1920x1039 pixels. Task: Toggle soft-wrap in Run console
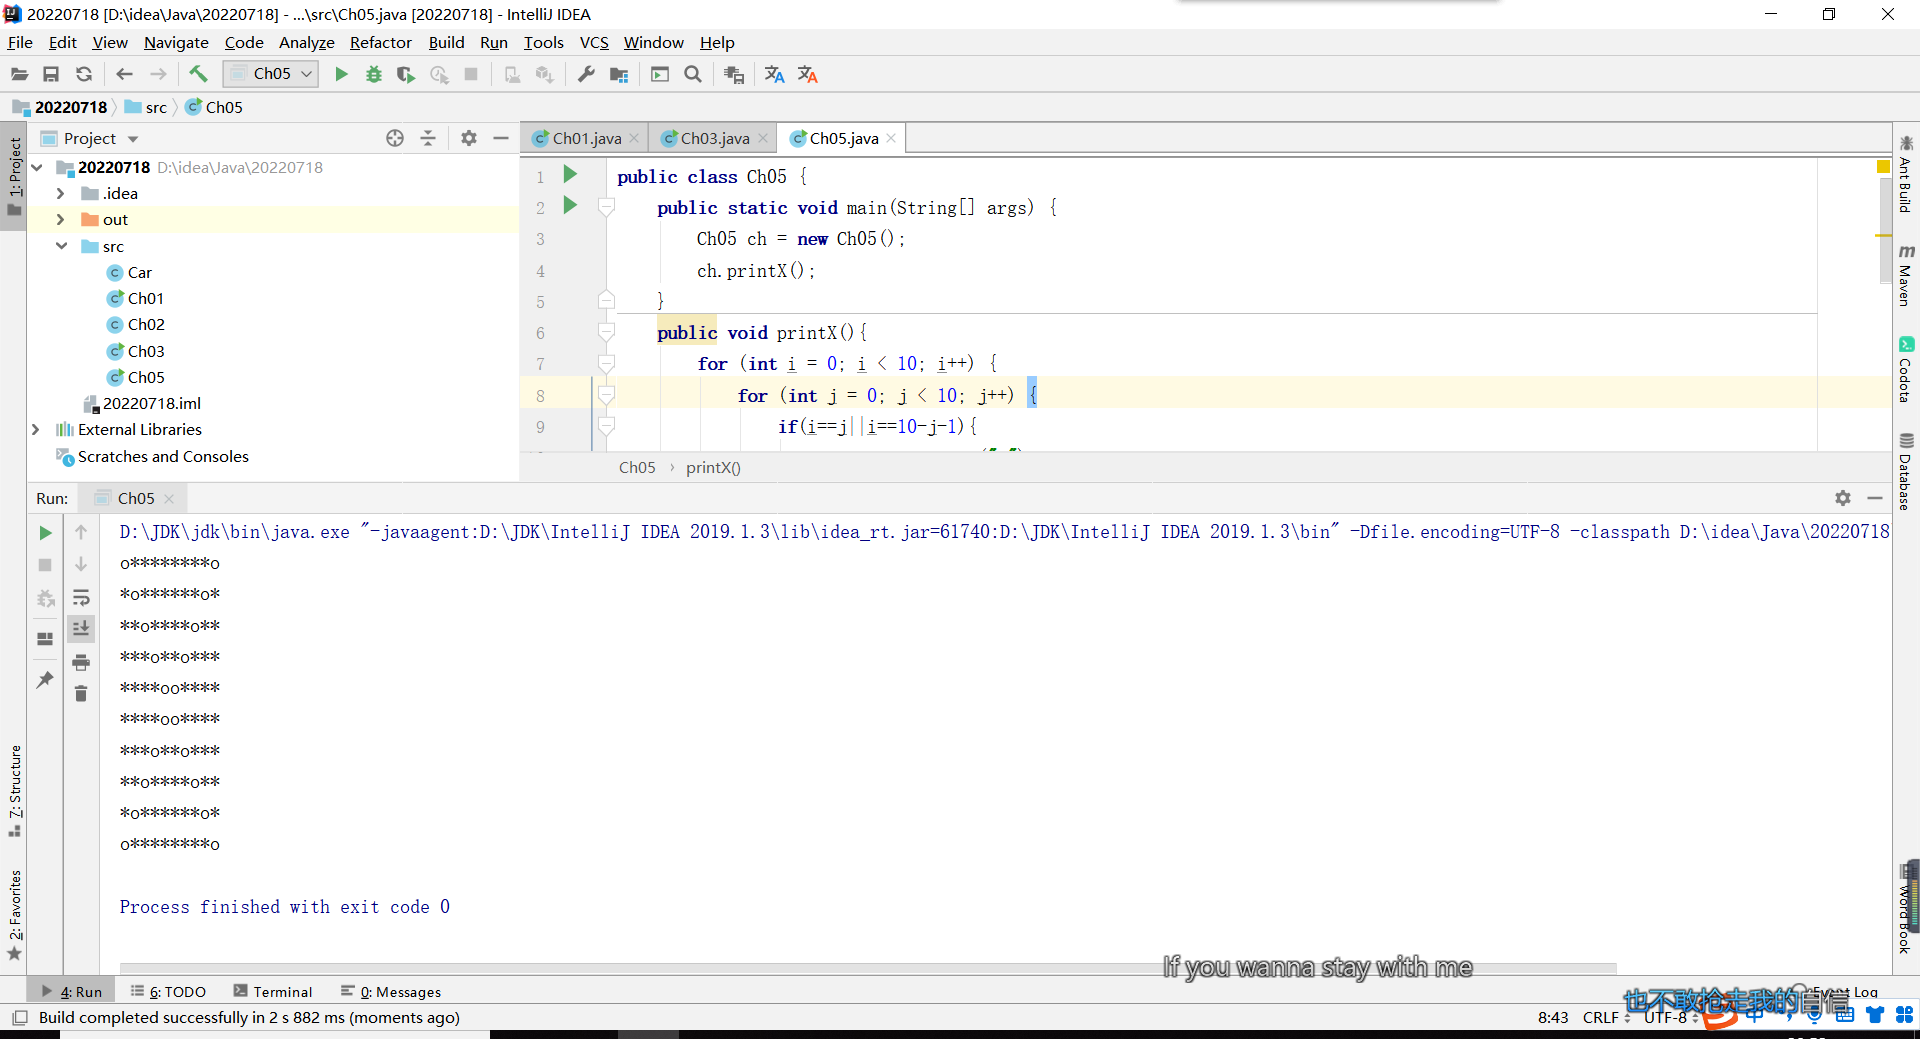[x=81, y=598]
